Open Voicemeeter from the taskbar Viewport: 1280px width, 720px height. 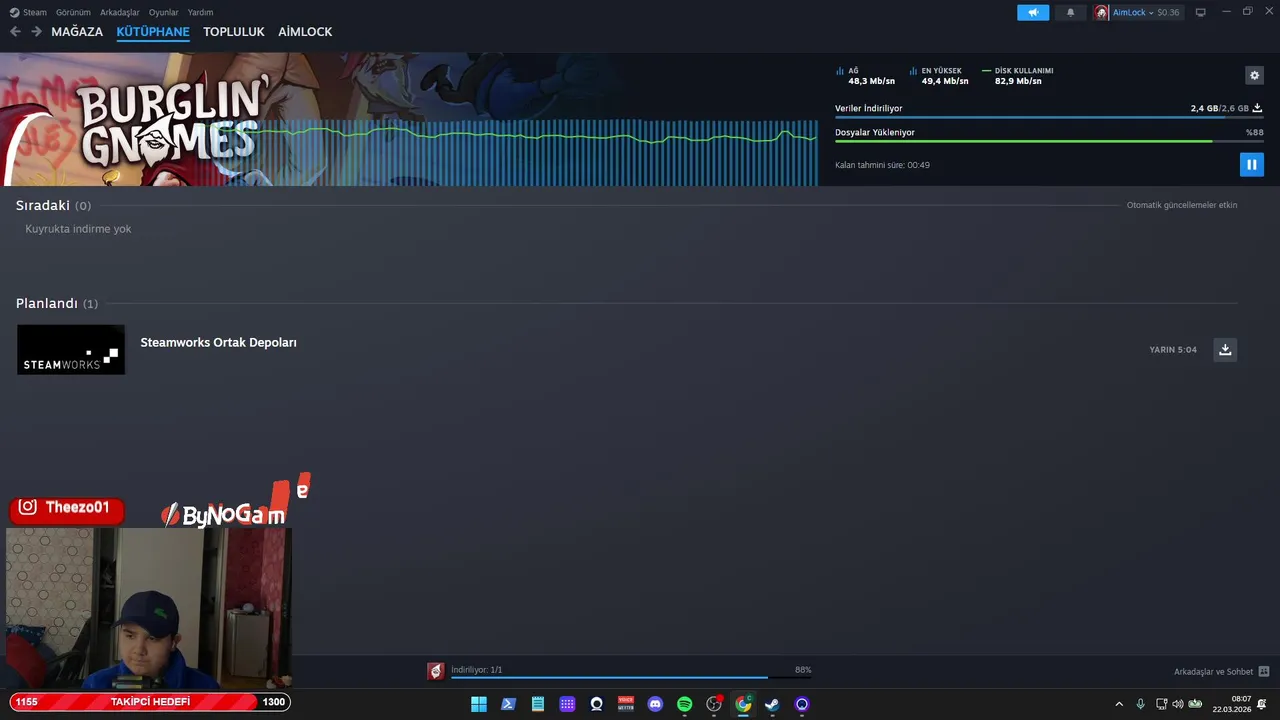(626, 704)
